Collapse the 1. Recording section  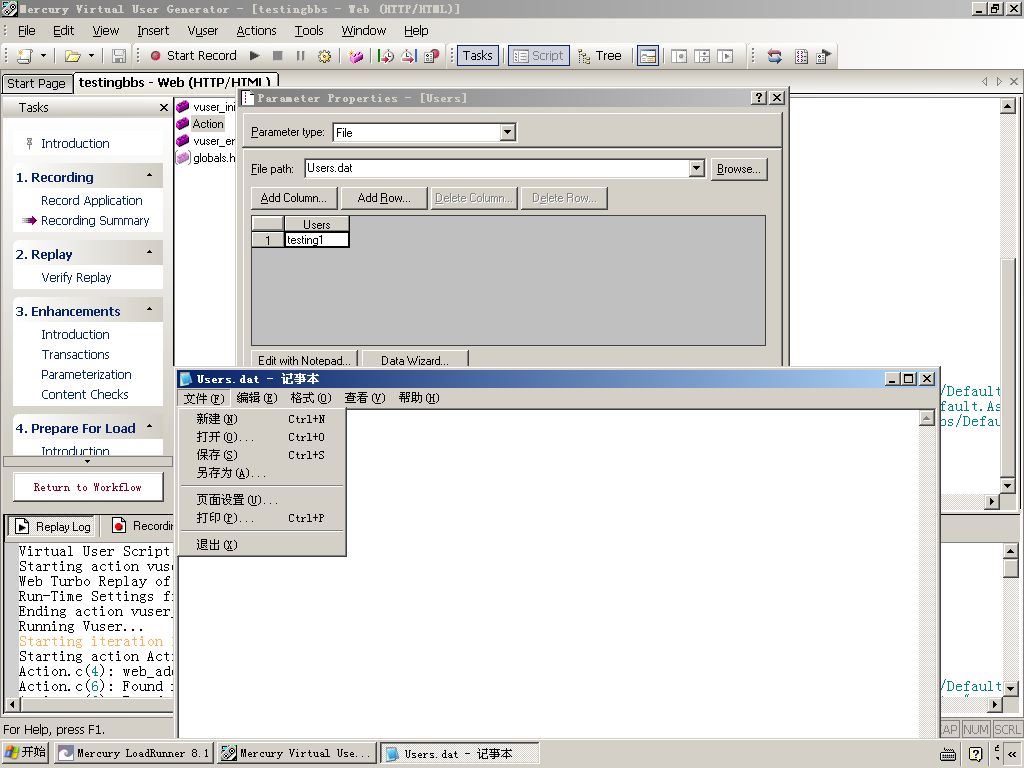click(150, 176)
